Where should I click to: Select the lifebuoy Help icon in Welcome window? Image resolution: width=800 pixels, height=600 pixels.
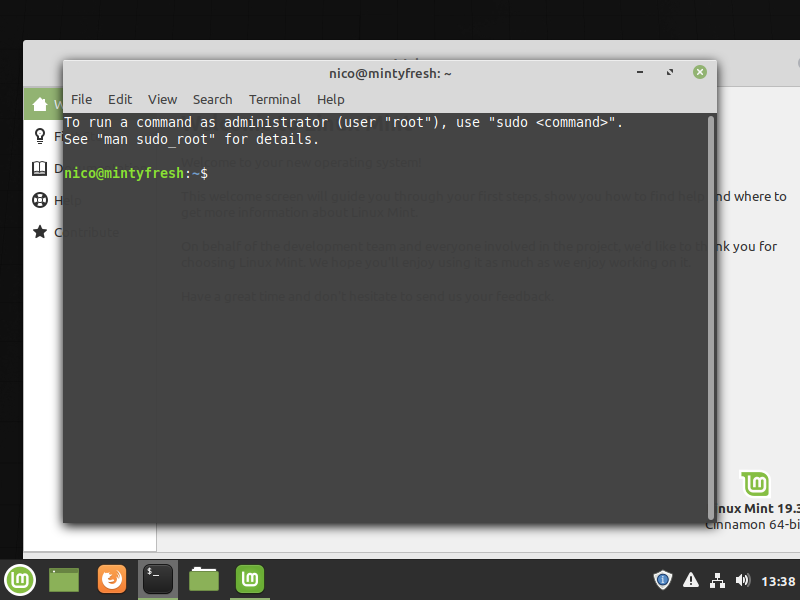tap(40, 200)
